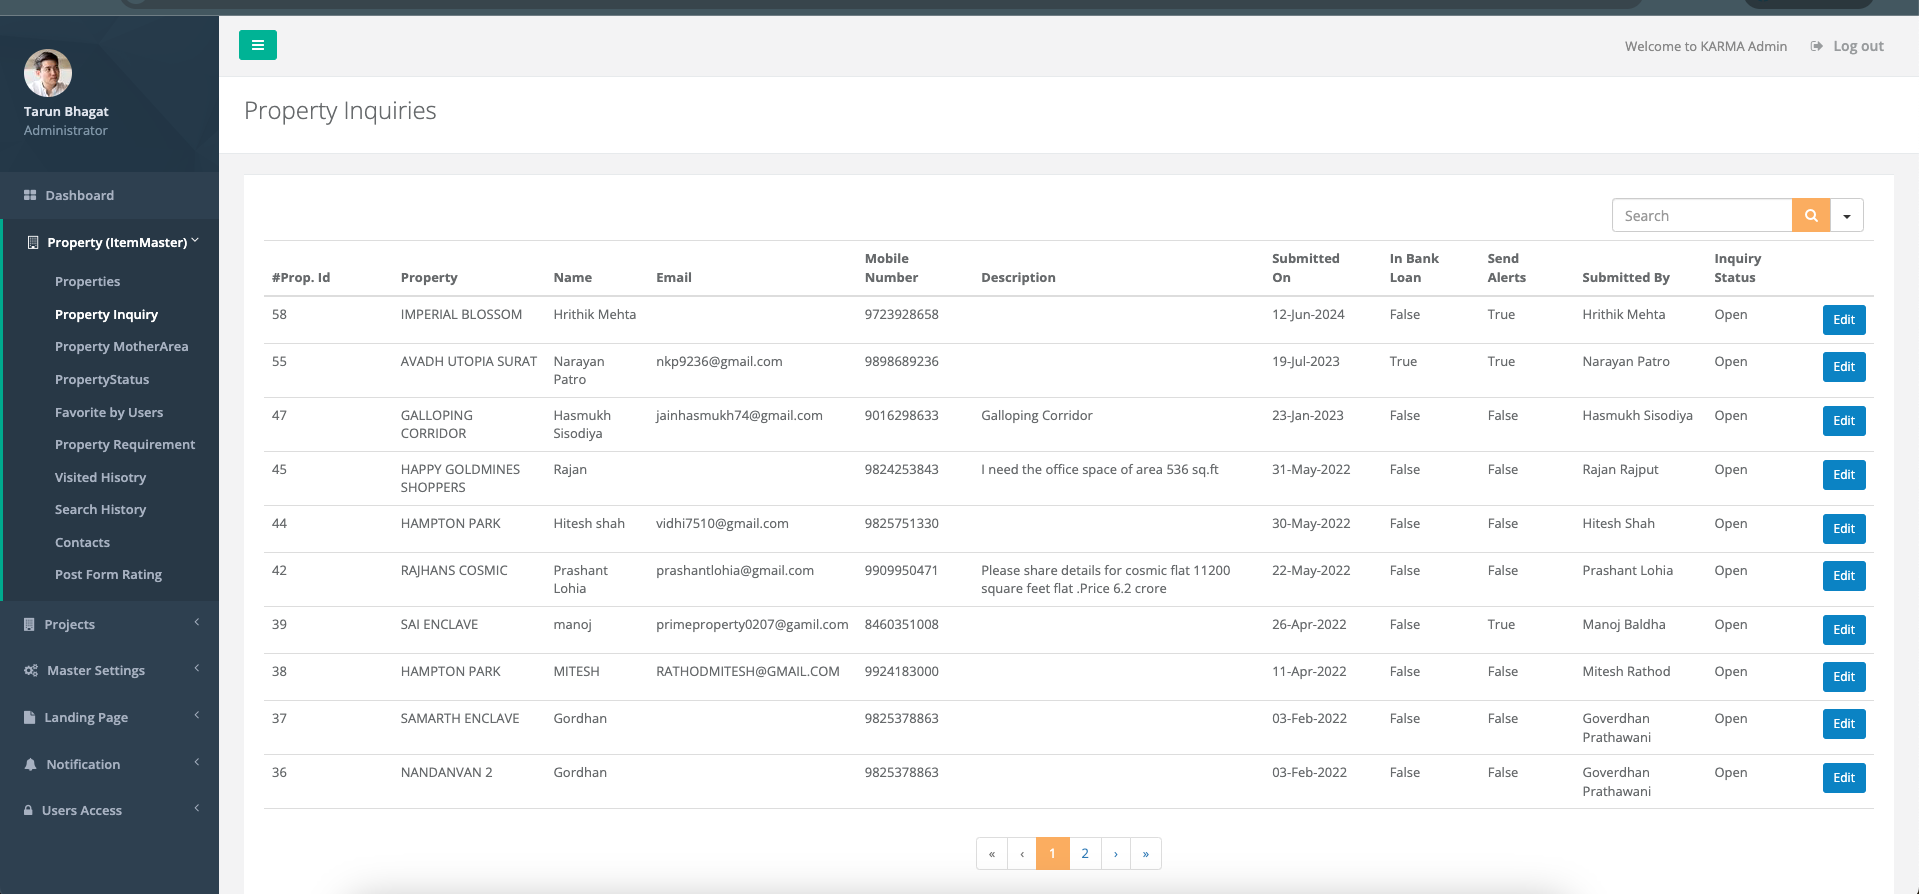Screen dimensions: 1919x894
Task: Click the Projects sidebar icon
Action: [29, 625]
